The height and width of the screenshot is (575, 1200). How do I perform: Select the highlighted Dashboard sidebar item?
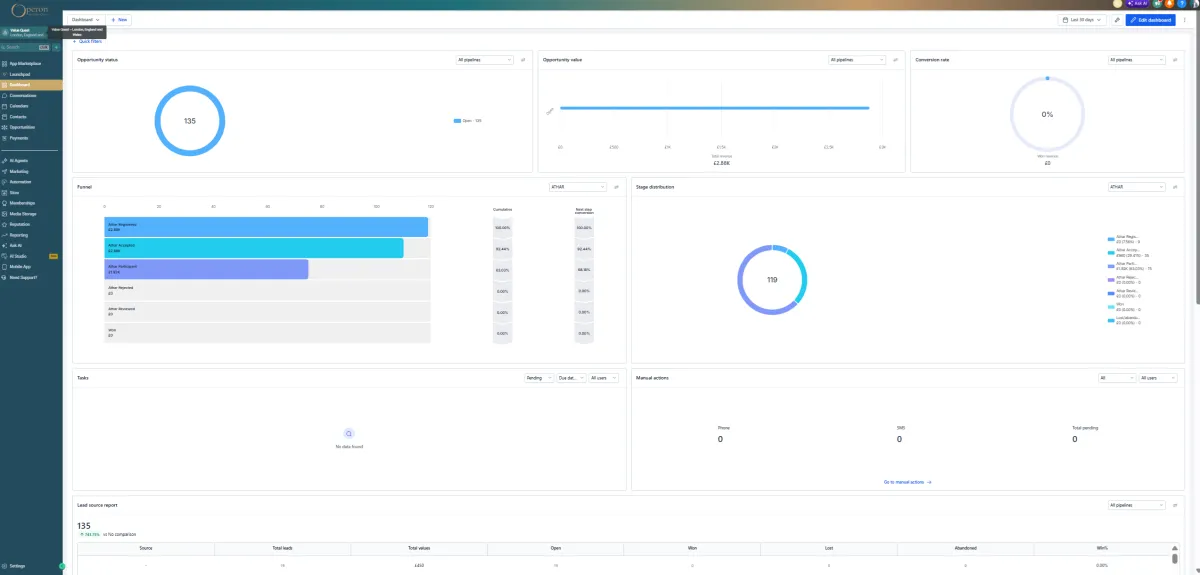pyautogui.click(x=30, y=85)
